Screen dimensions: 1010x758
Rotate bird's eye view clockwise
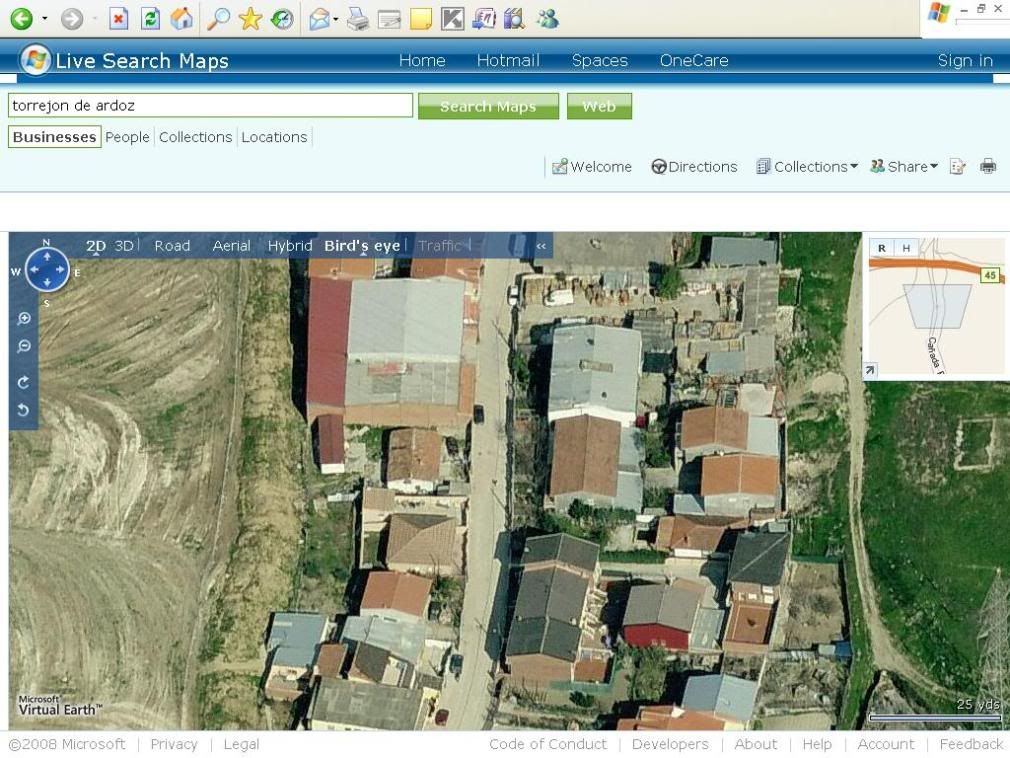coord(24,382)
